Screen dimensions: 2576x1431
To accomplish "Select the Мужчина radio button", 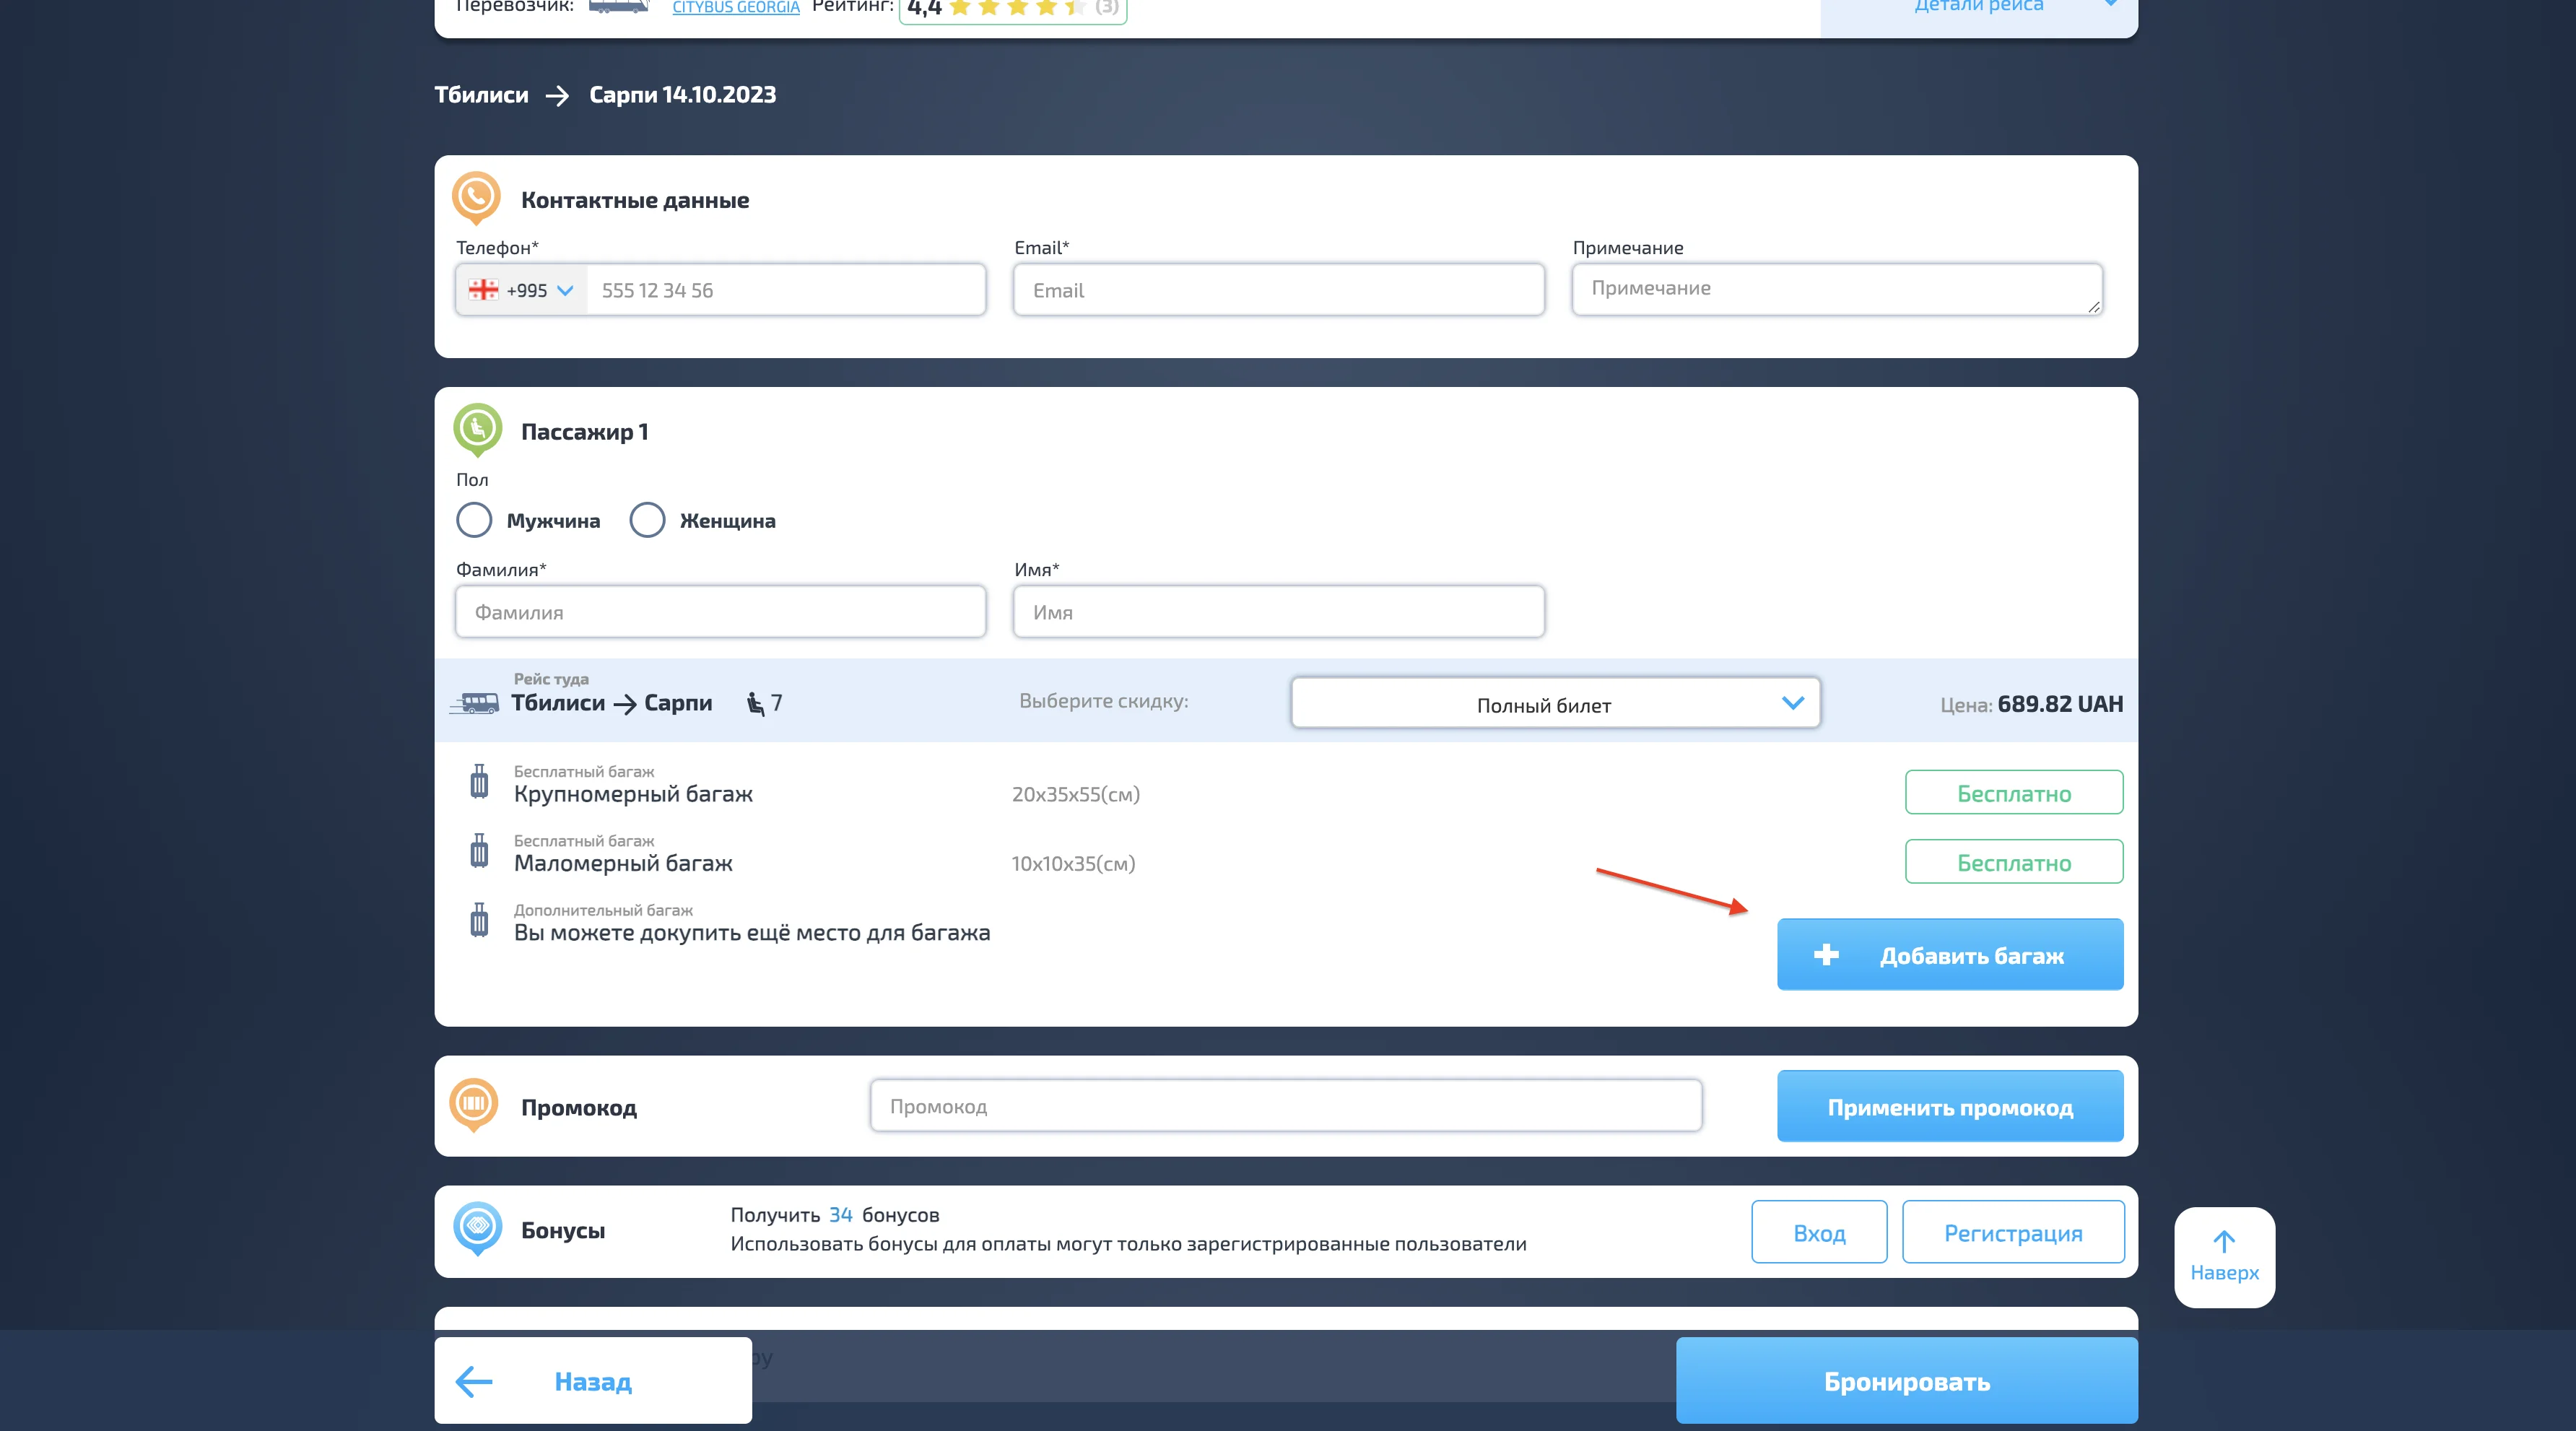I will [x=474, y=520].
